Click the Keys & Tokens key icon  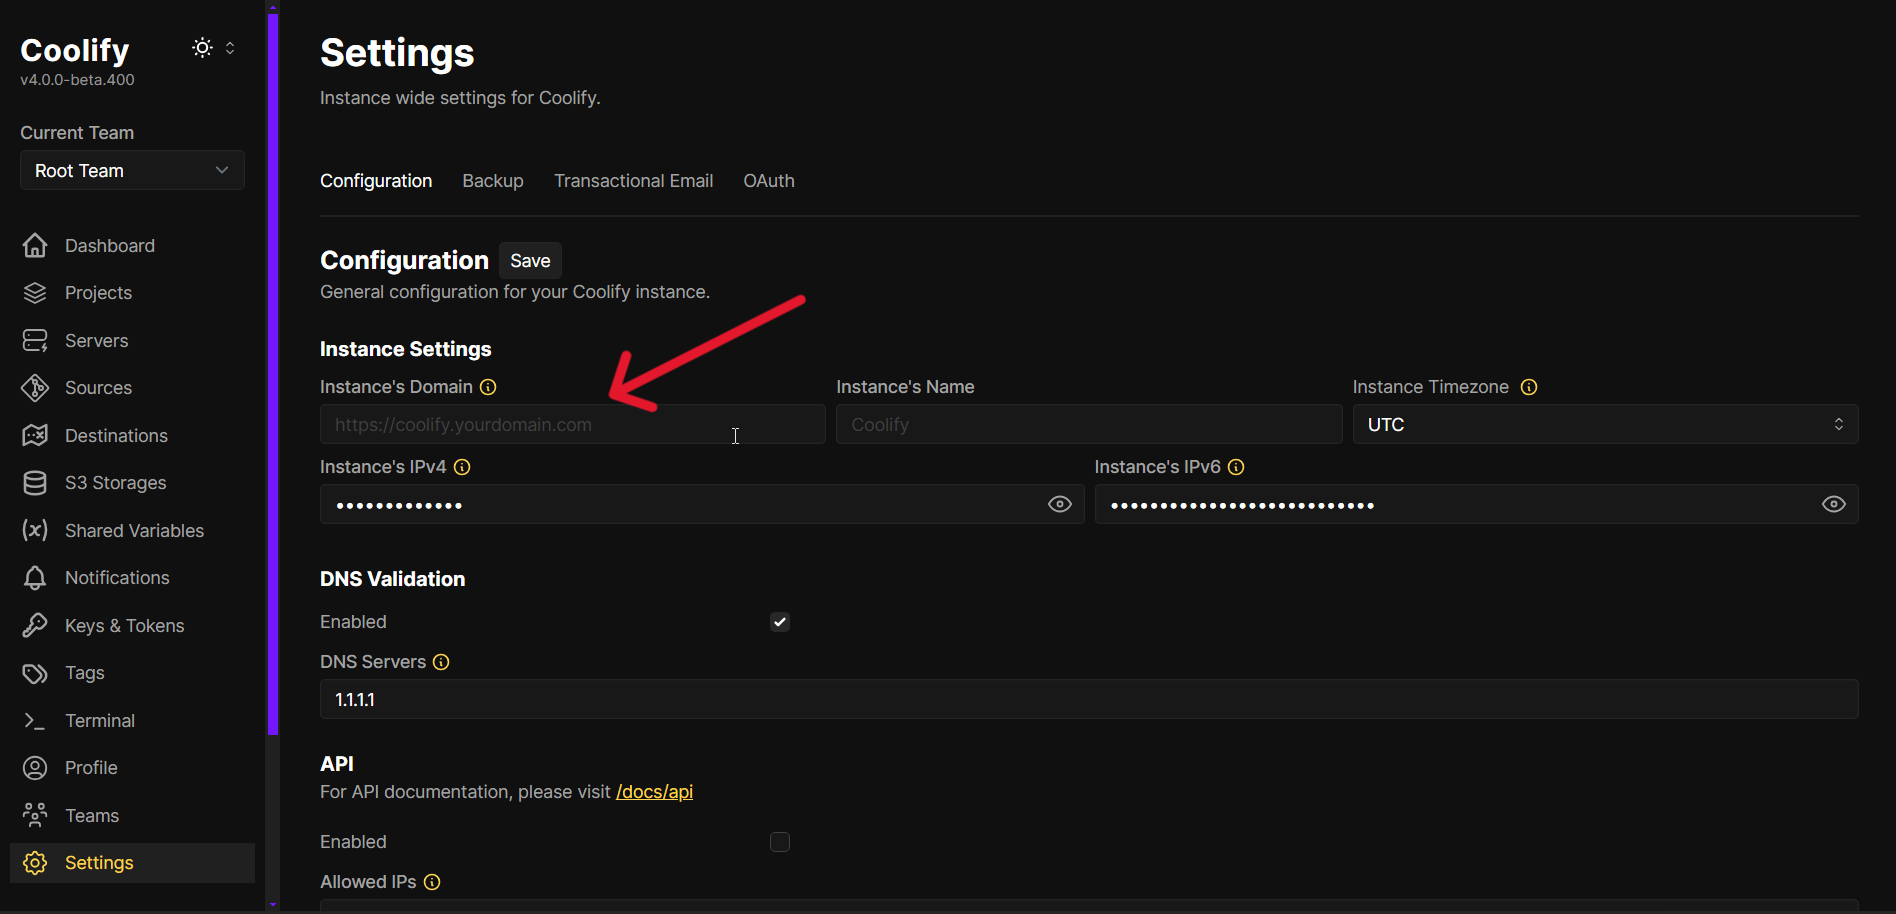(x=35, y=625)
